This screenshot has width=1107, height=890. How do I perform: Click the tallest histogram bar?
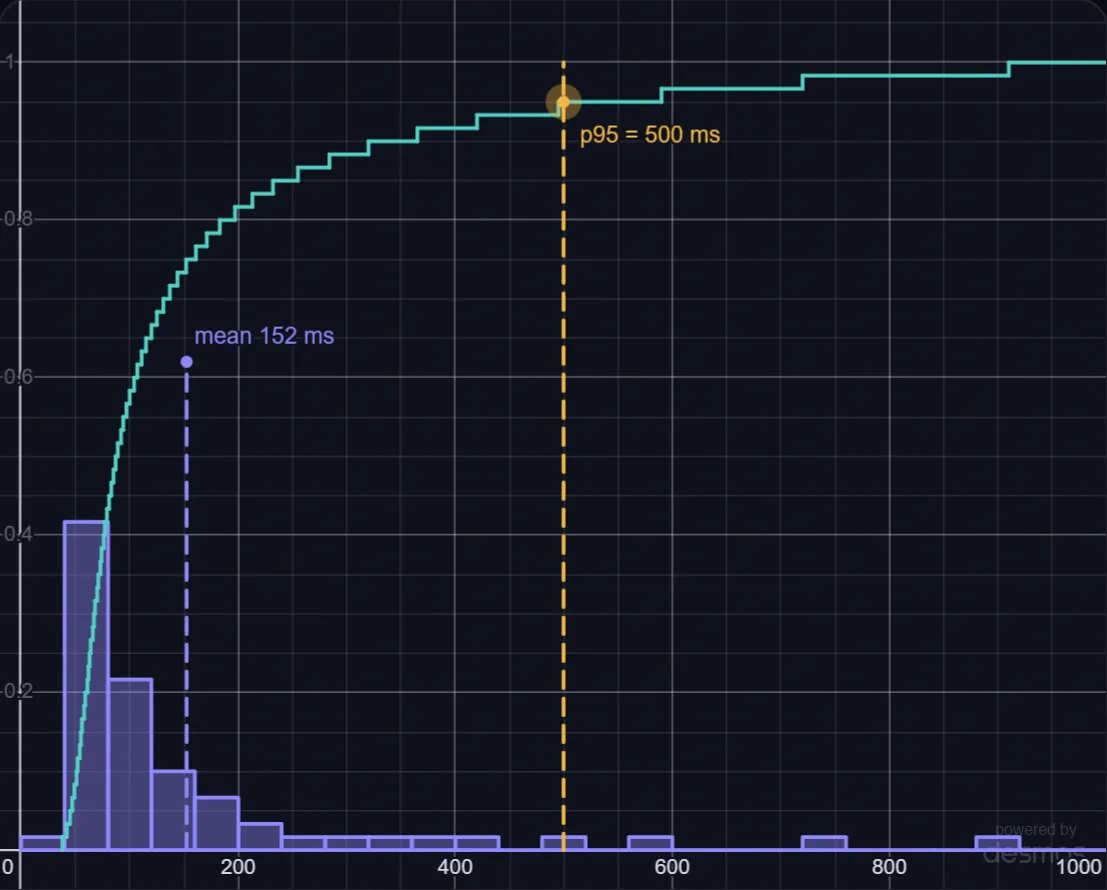(x=85, y=685)
